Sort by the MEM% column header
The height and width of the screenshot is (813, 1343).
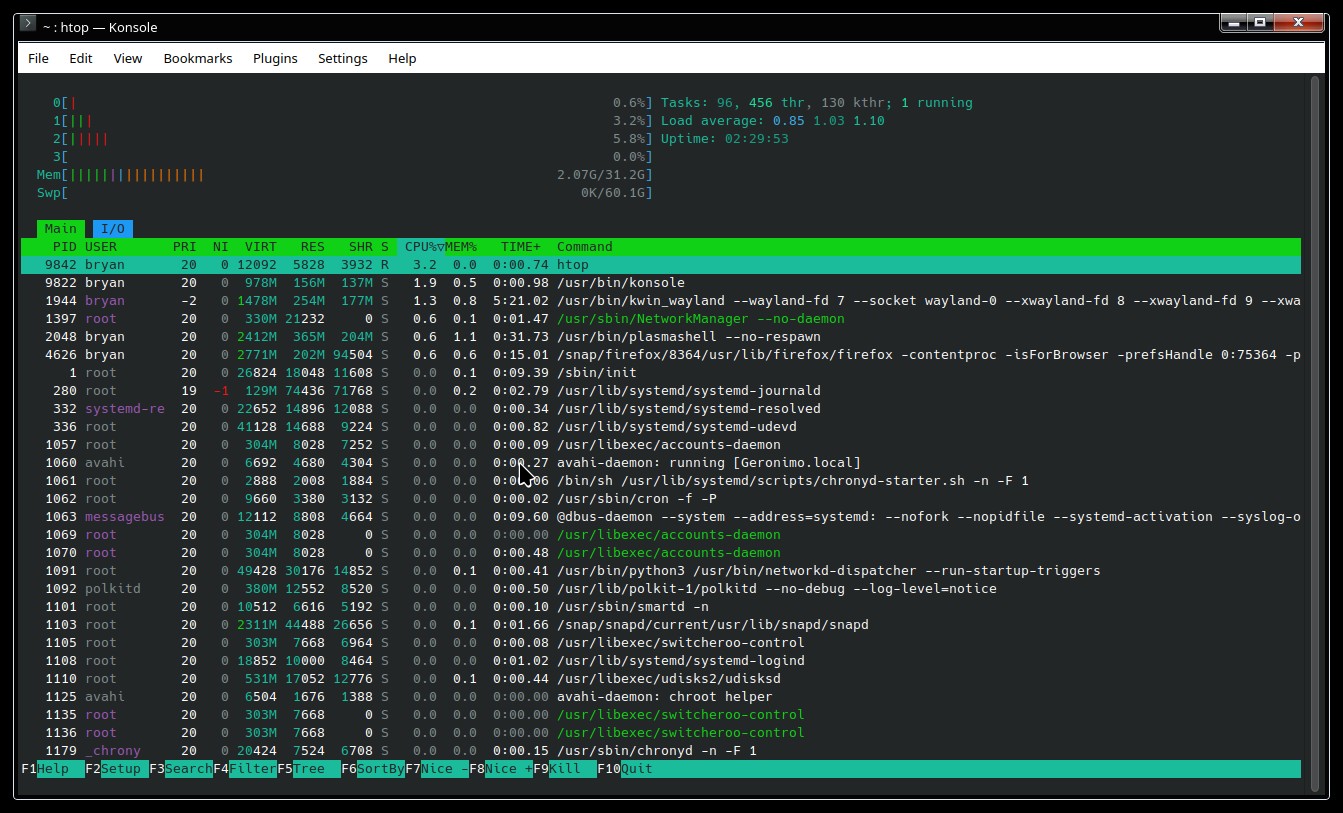461,247
